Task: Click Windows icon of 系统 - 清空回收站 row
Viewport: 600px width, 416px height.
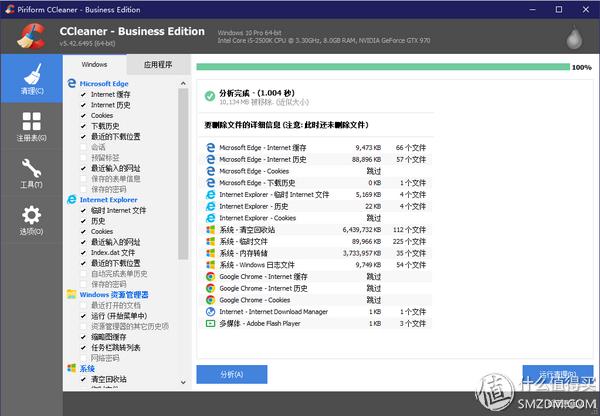Action: [x=210, y=230]
